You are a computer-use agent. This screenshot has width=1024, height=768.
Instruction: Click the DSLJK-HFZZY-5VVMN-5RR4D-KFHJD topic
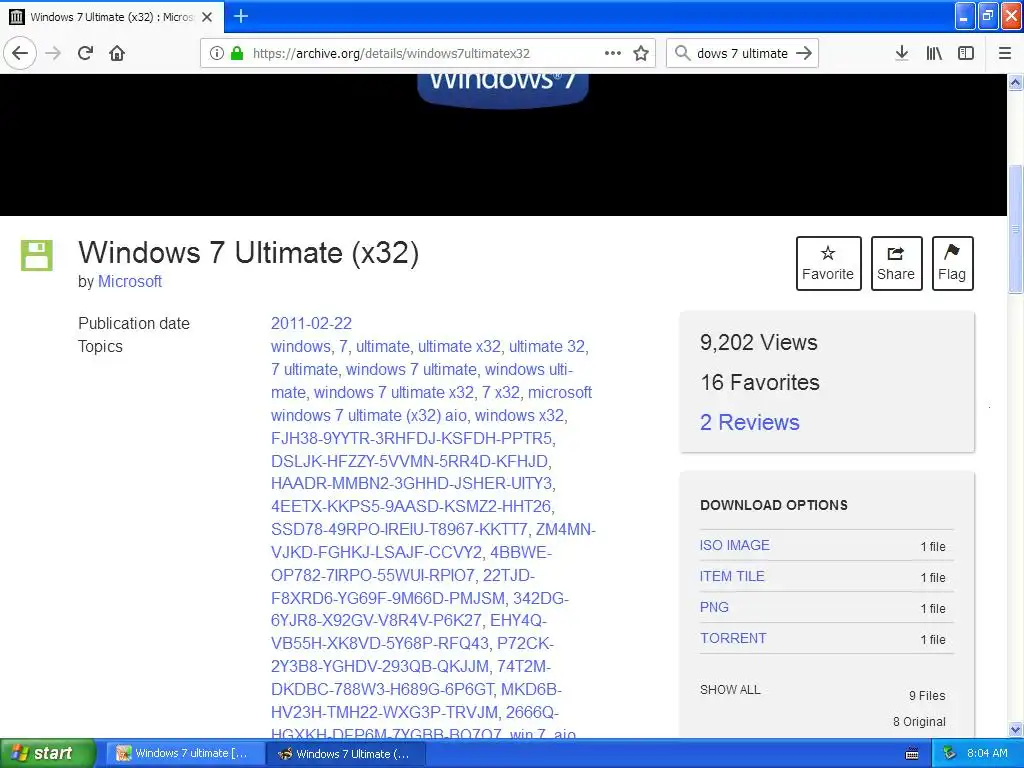pyautogui.click(x=409, y=462)
